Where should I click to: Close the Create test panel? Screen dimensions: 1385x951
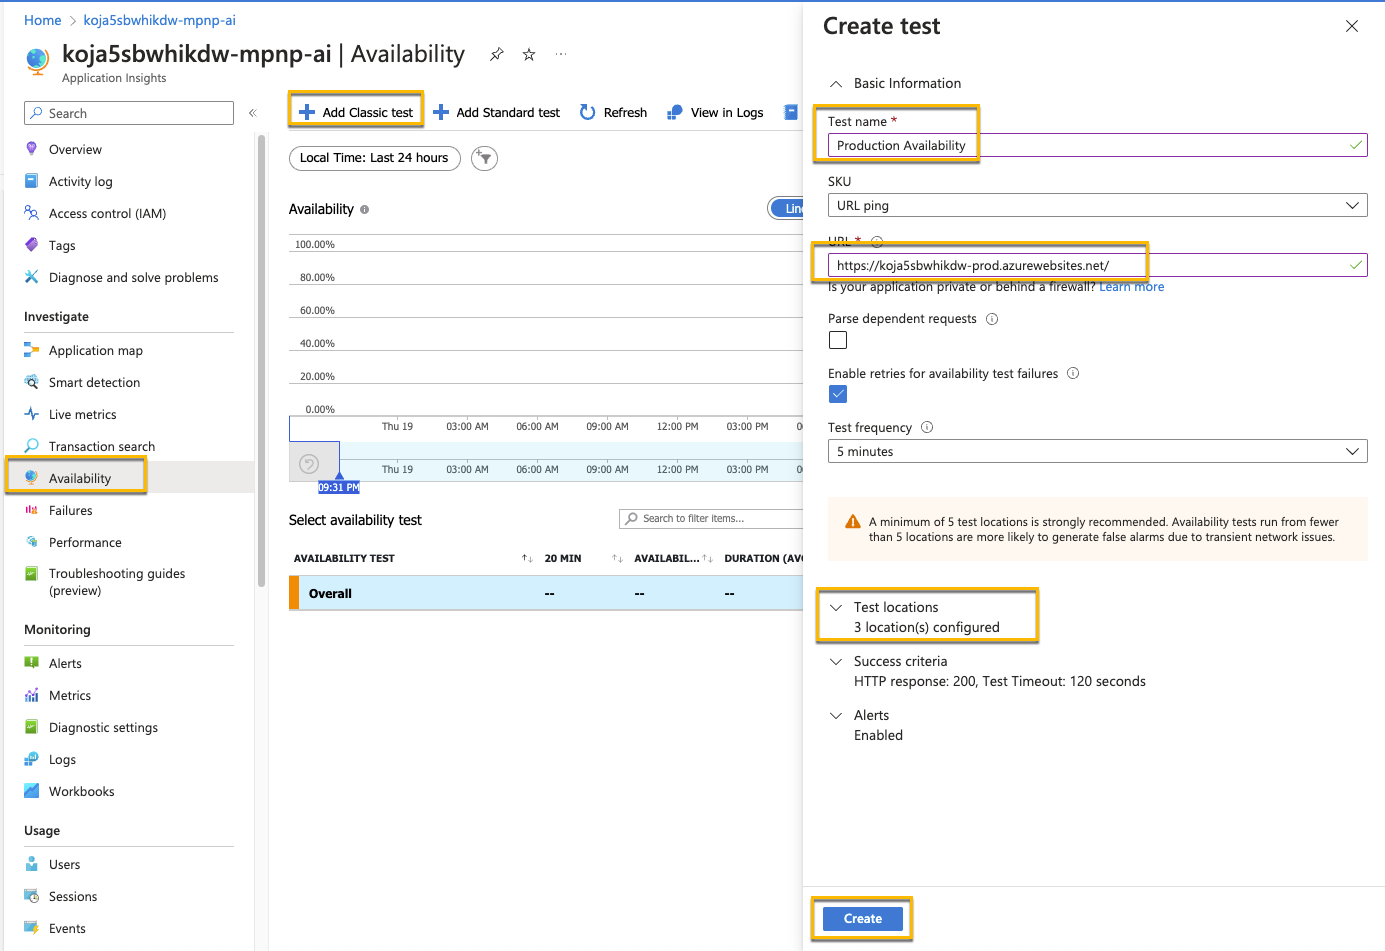click(1352, 26)
